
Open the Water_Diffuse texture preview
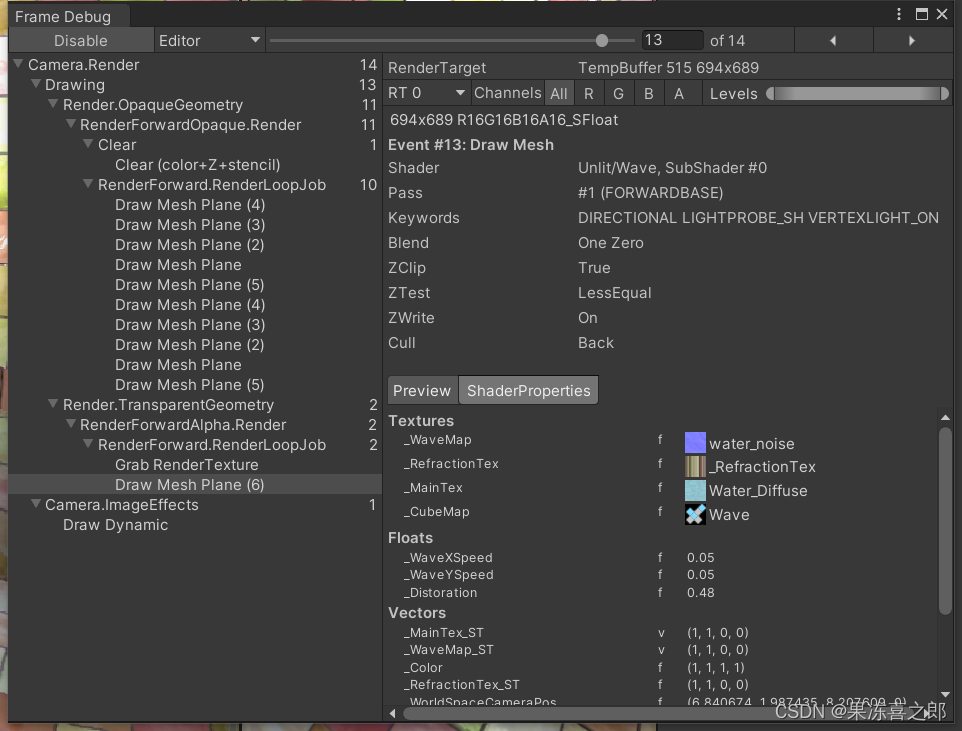(x=695, y=490)
